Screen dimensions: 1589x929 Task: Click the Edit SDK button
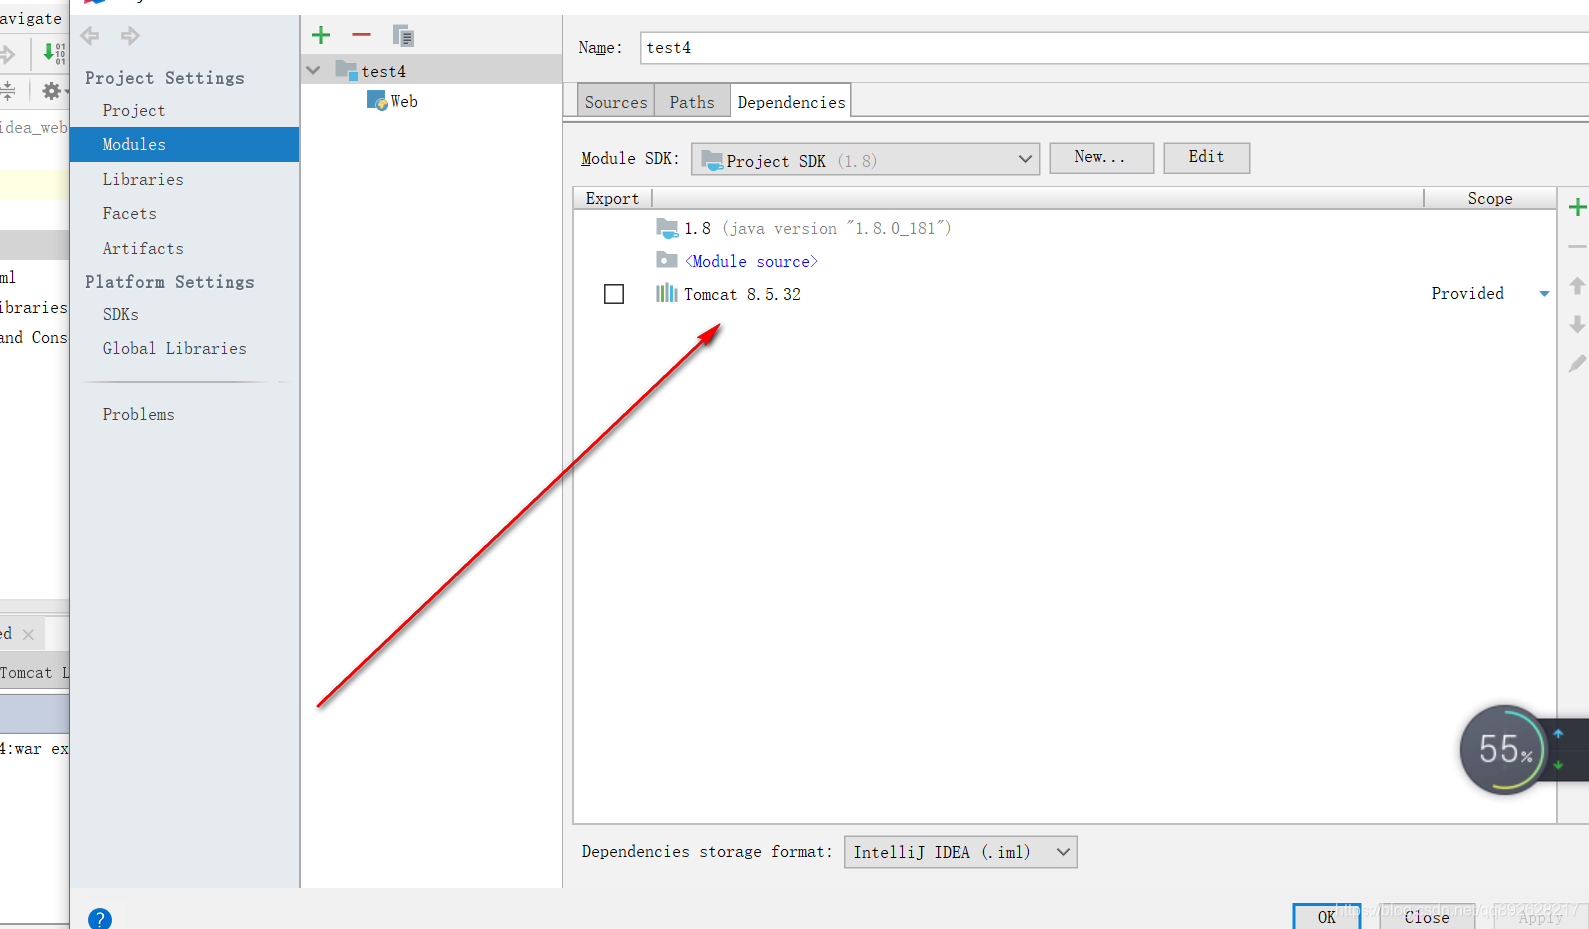tap(1206, 157)
